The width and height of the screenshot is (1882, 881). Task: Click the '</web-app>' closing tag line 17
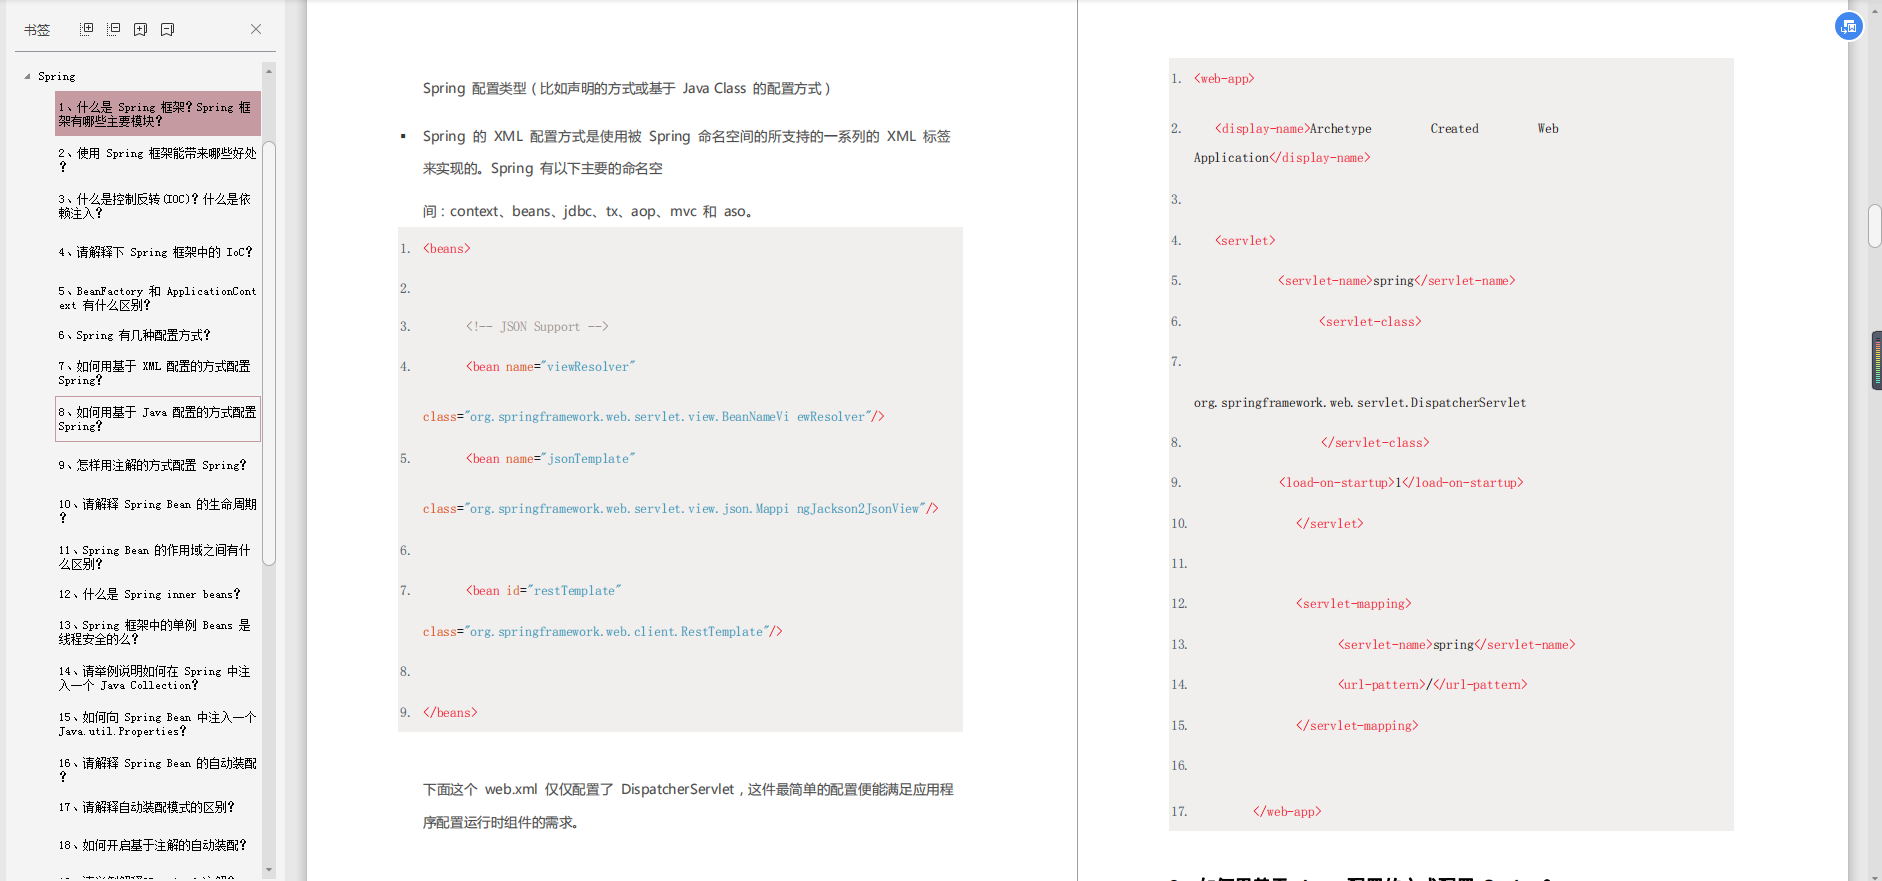point(1287,811)
